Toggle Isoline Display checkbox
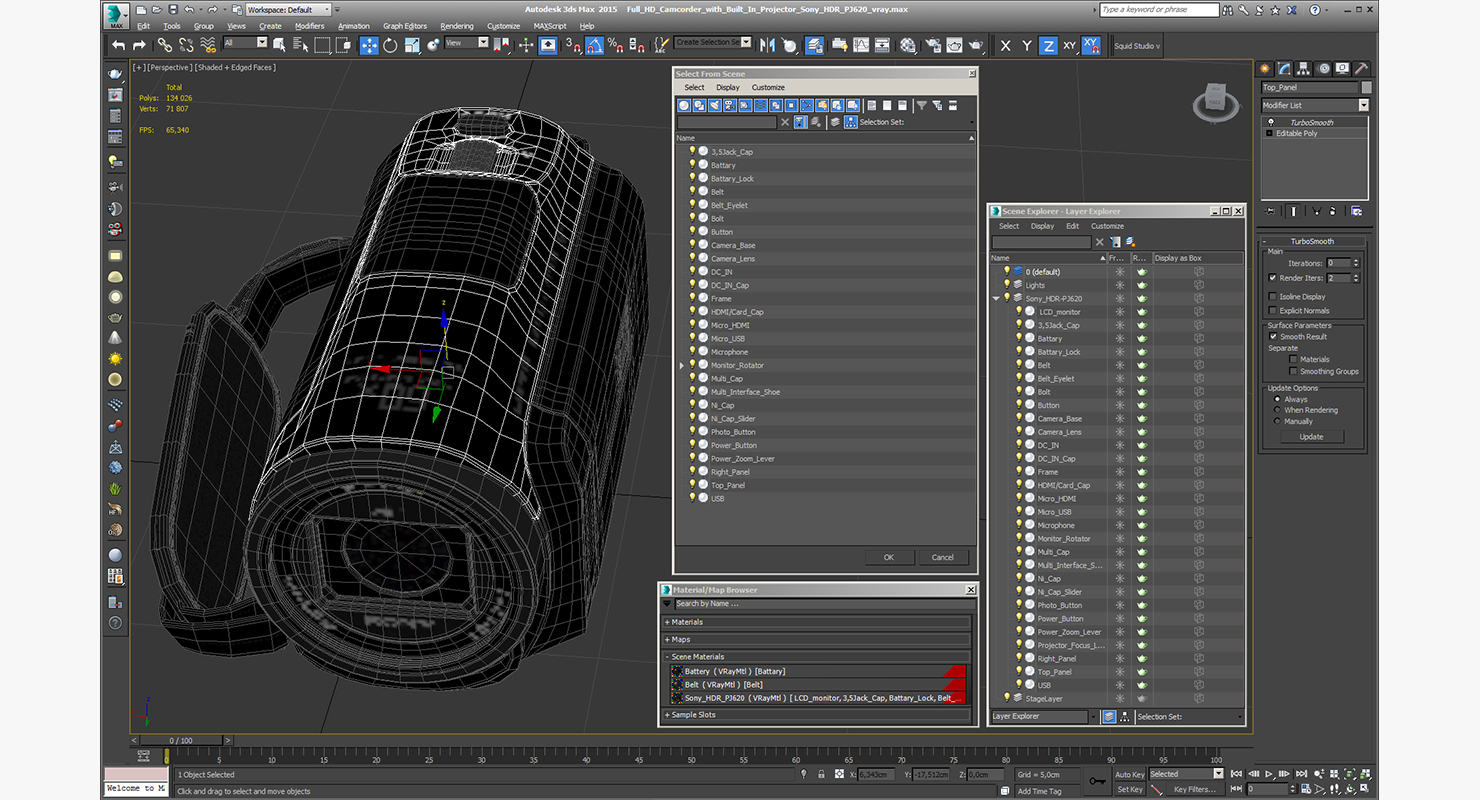Image resolution: width=1480 pixels, height=800 pixels. [x=1272, y=297]
